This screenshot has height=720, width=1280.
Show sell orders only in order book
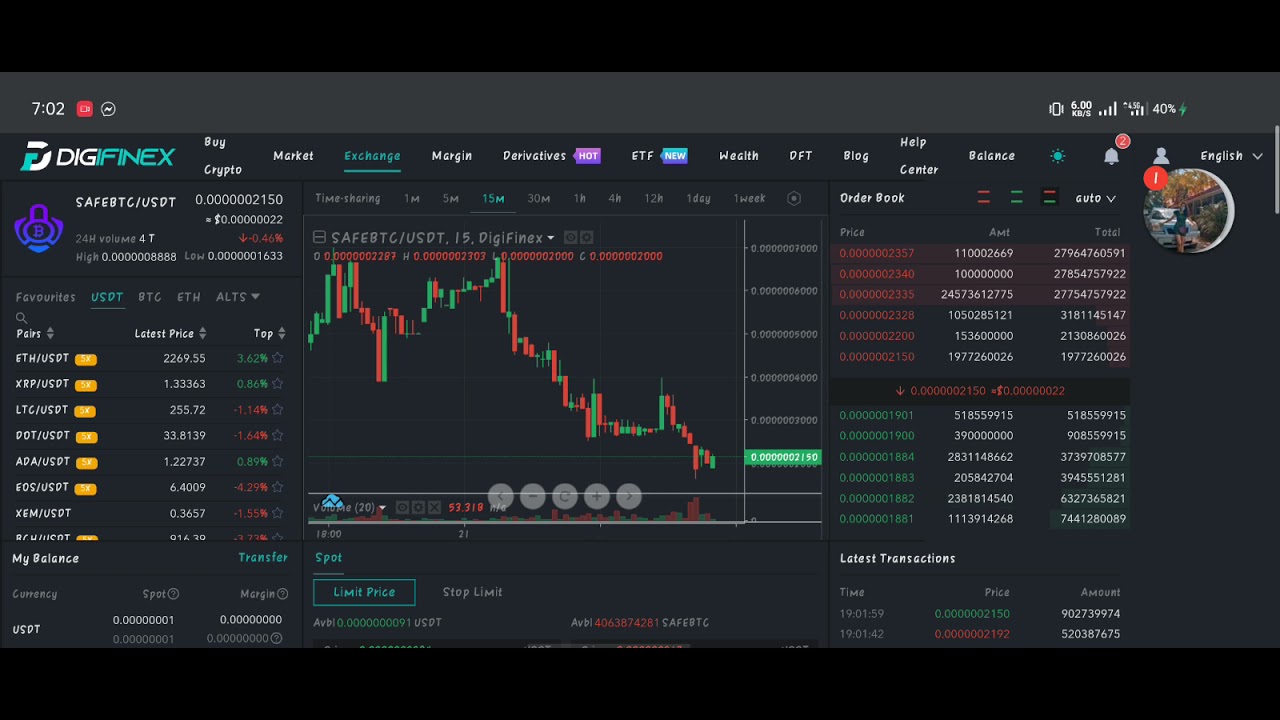click(984, 198)
